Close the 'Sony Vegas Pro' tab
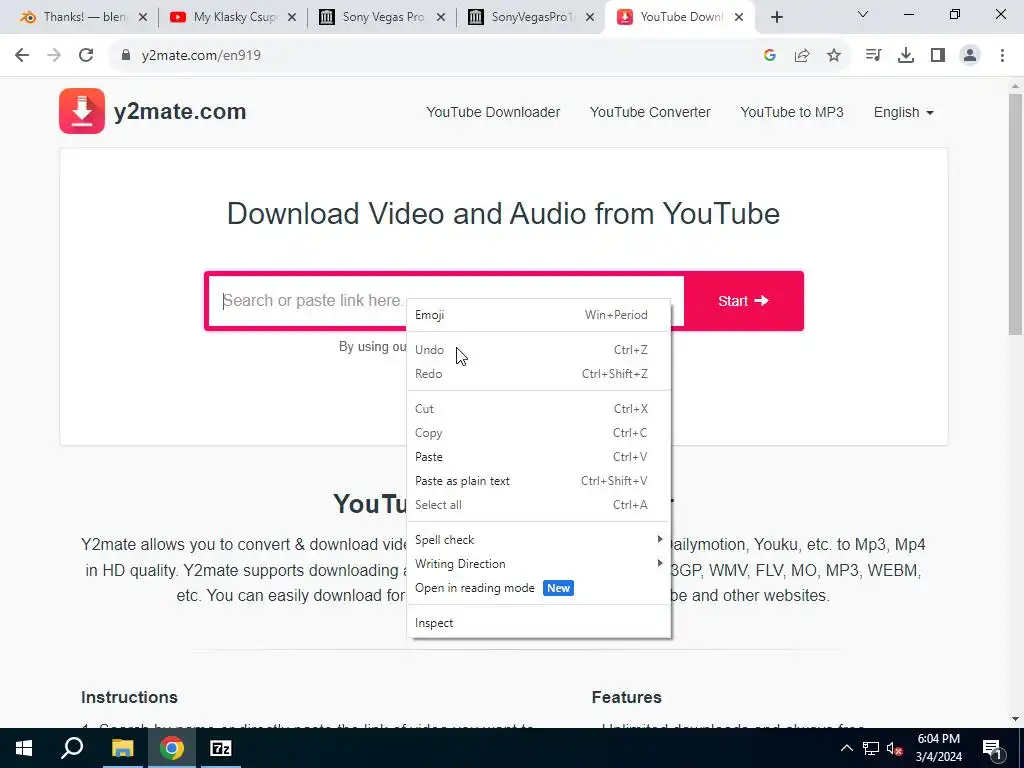 click(x=441, y=18)
